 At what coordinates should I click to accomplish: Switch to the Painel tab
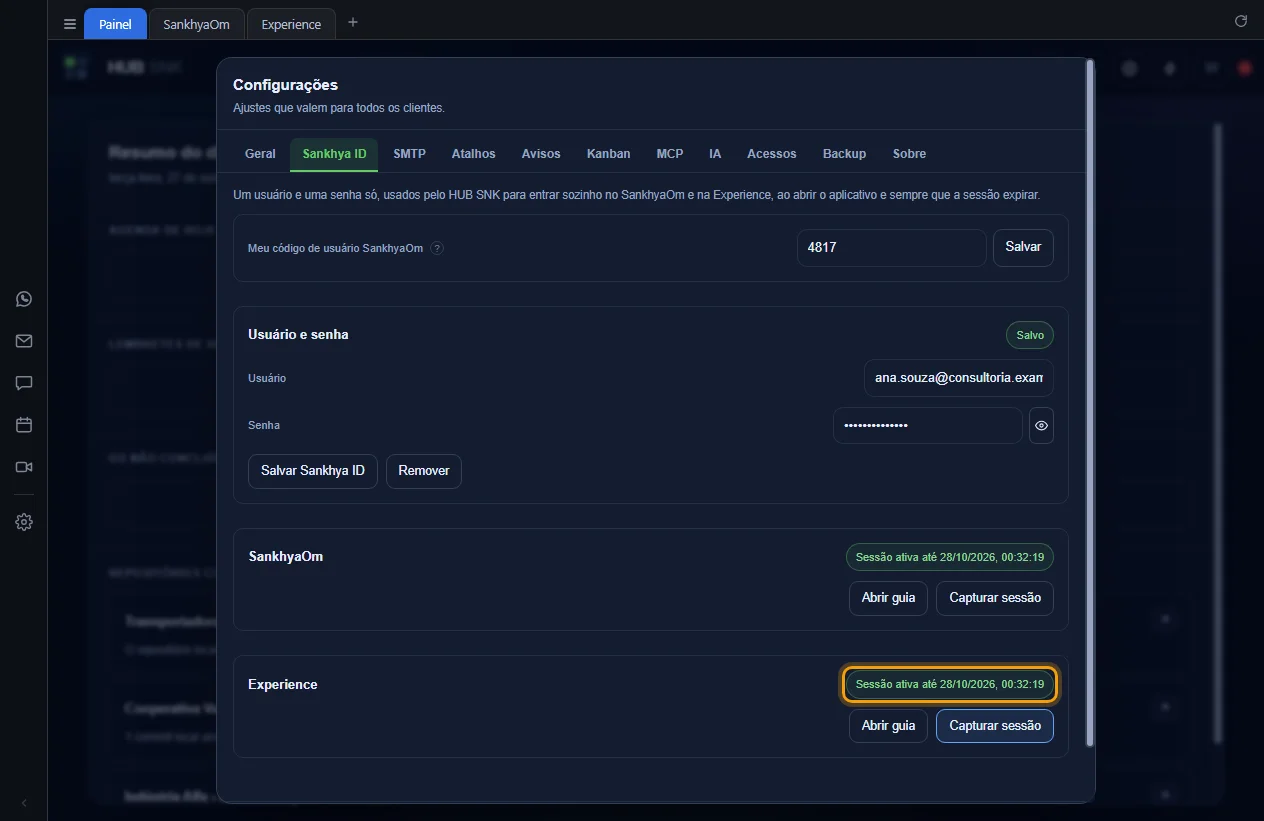coord(115,24)
